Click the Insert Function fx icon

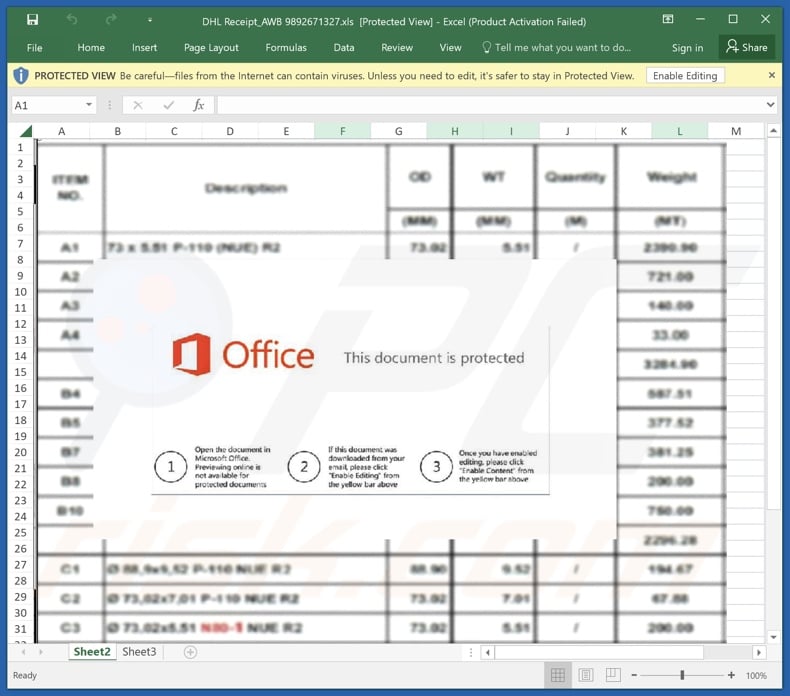click(199, 105)
